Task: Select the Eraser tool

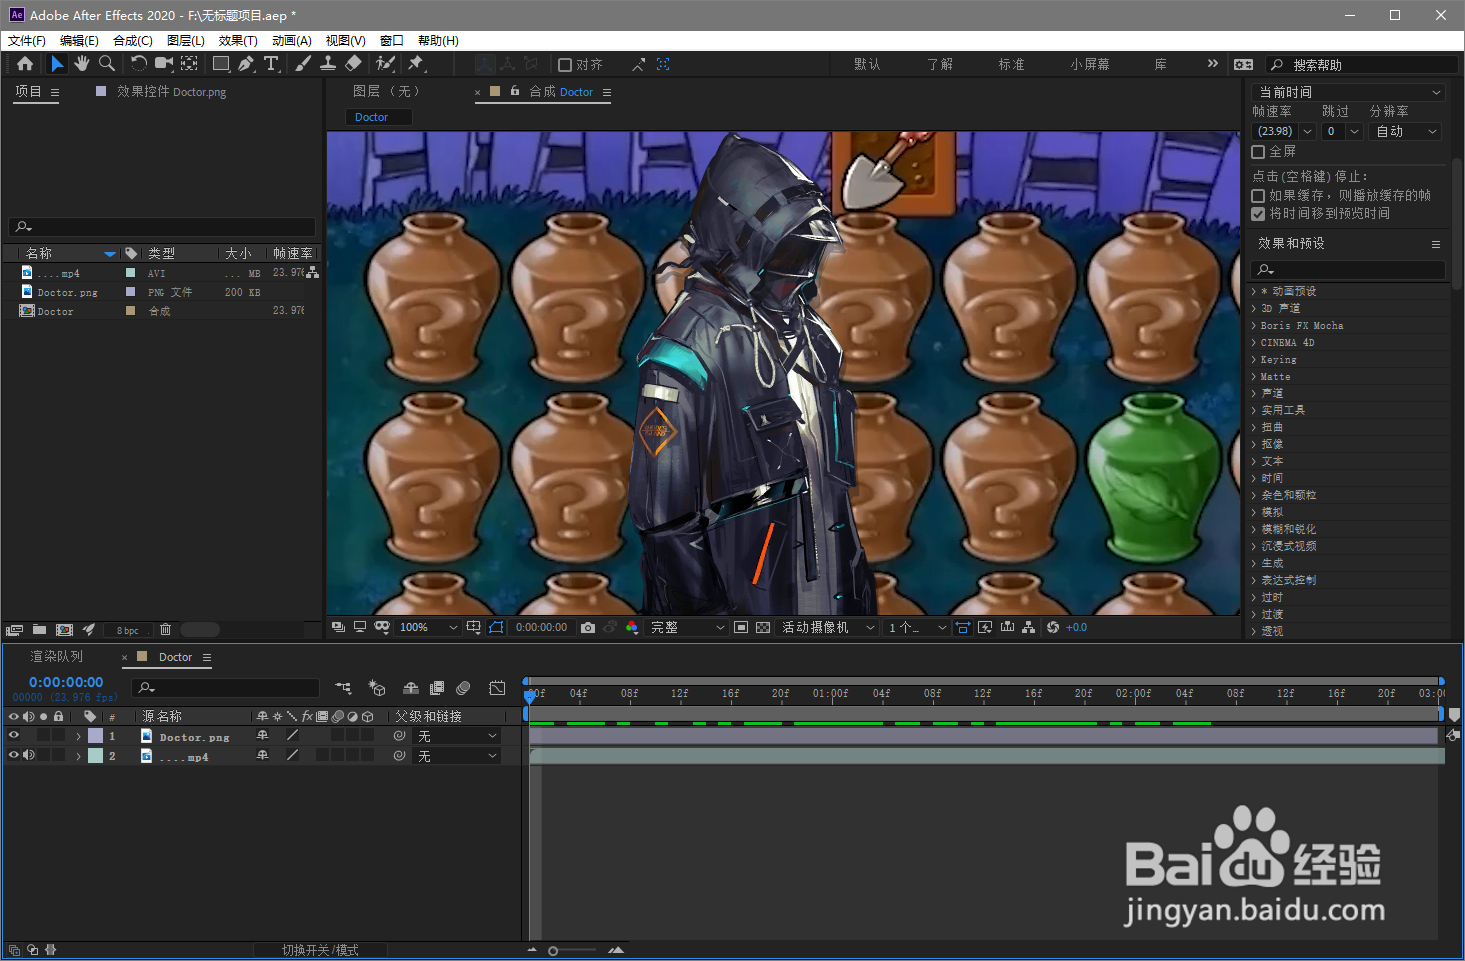Action: (353, 64)
